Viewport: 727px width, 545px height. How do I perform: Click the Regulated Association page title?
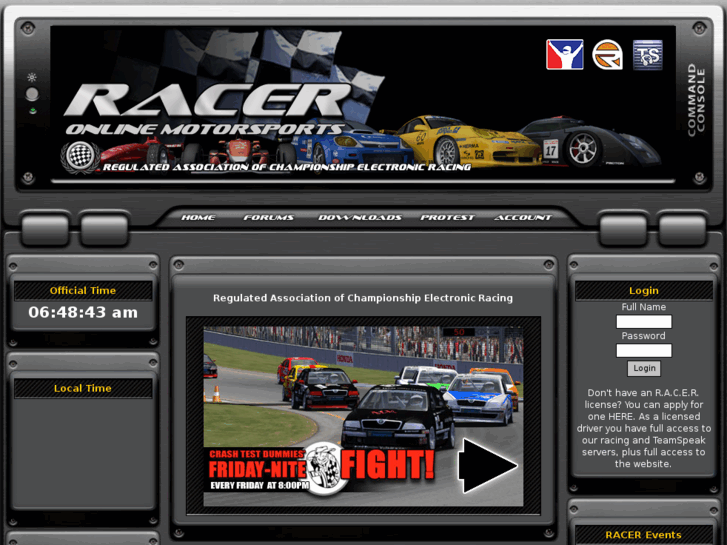click(363, 298)
